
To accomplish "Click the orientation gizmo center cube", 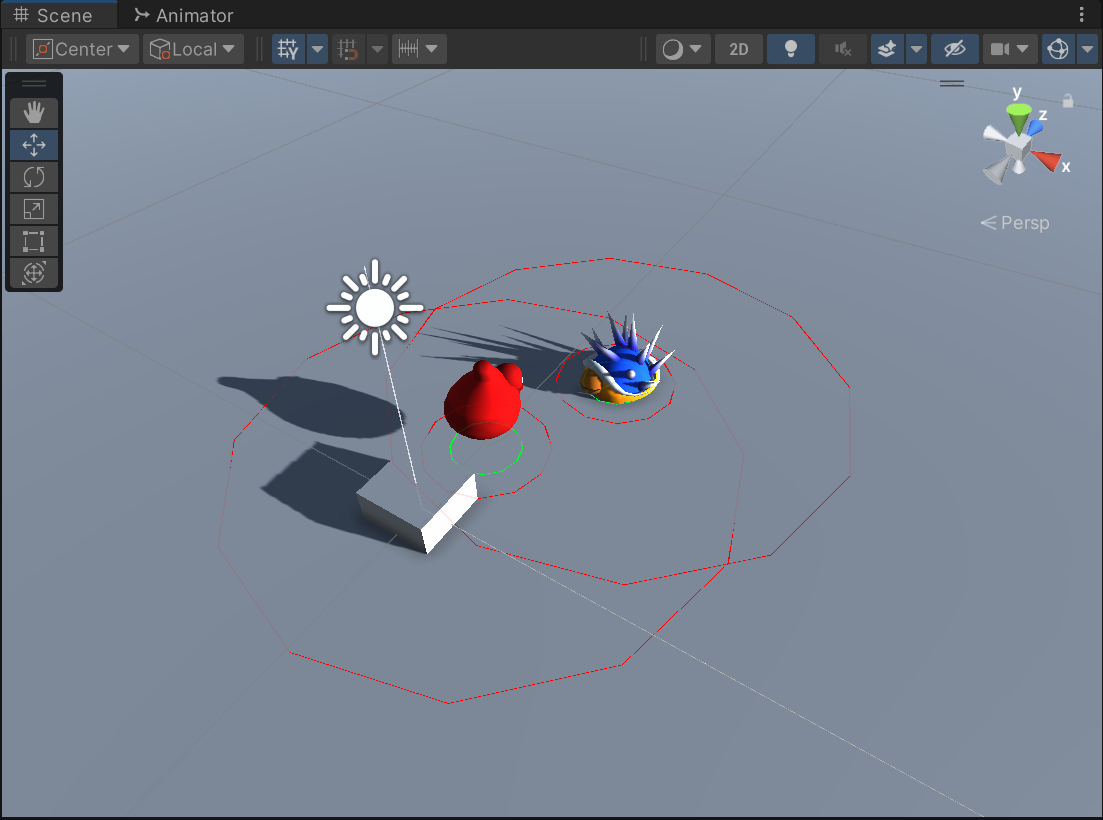I will click(1018, 148).
